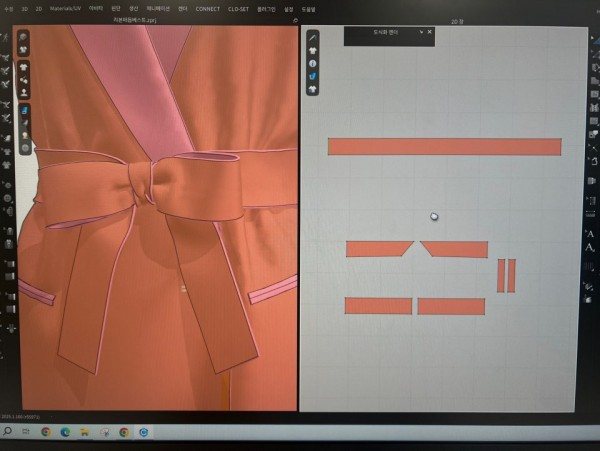Click the pen-shaped icon atop 2D window toolbar
Viewport: 600px width, 451px height.
[x=313, y=36]
